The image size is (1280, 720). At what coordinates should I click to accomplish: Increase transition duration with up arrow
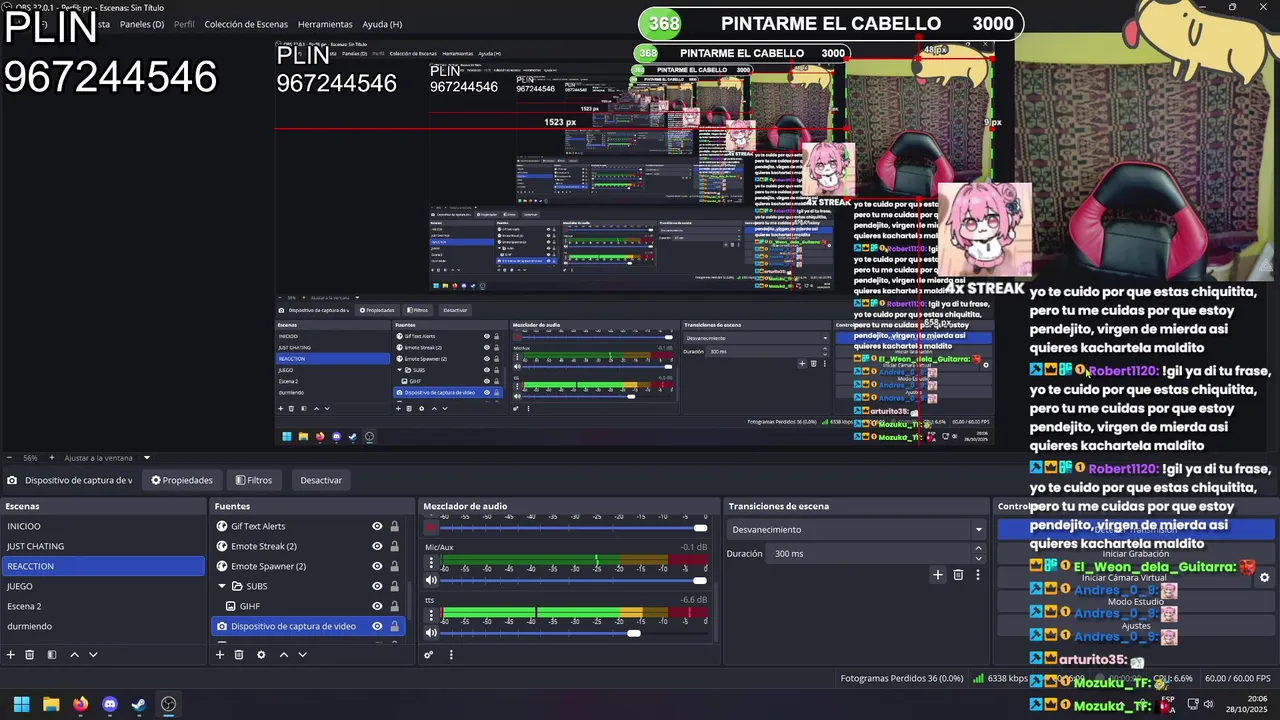pyautogui.click(x=978, y=549)
